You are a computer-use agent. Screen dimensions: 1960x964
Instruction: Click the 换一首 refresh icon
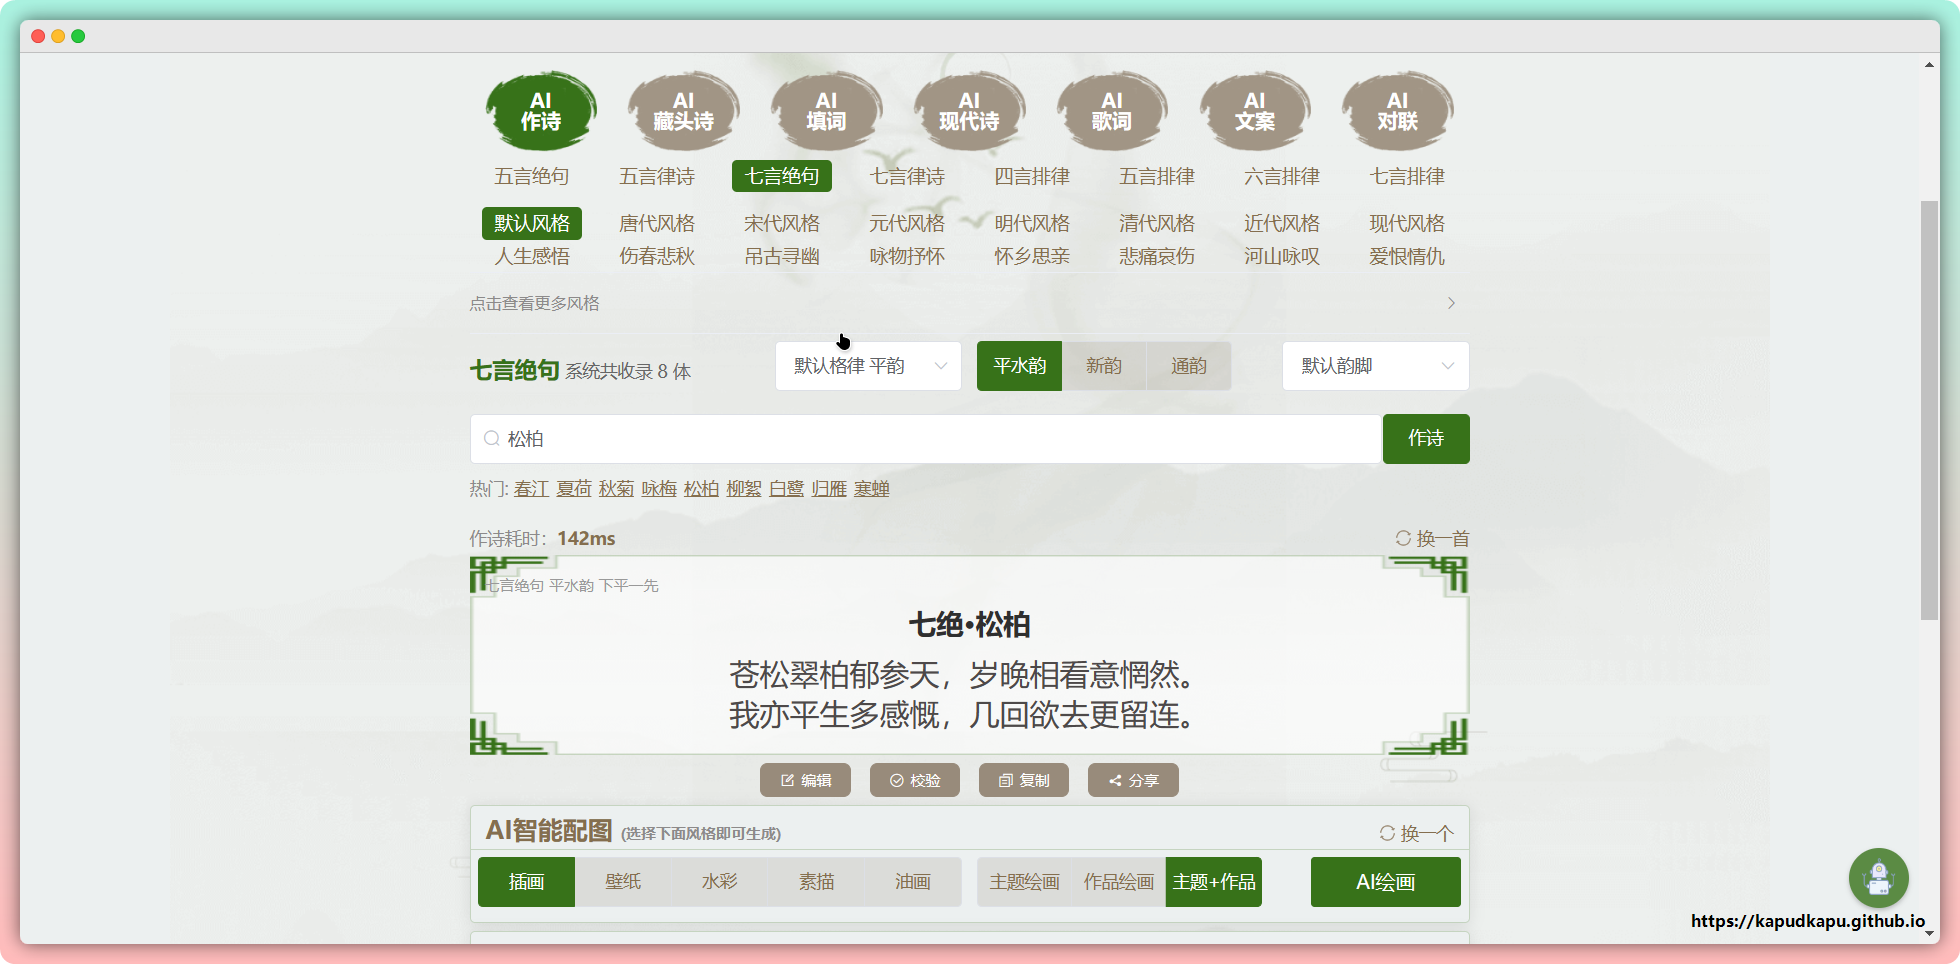(1404, 538)
